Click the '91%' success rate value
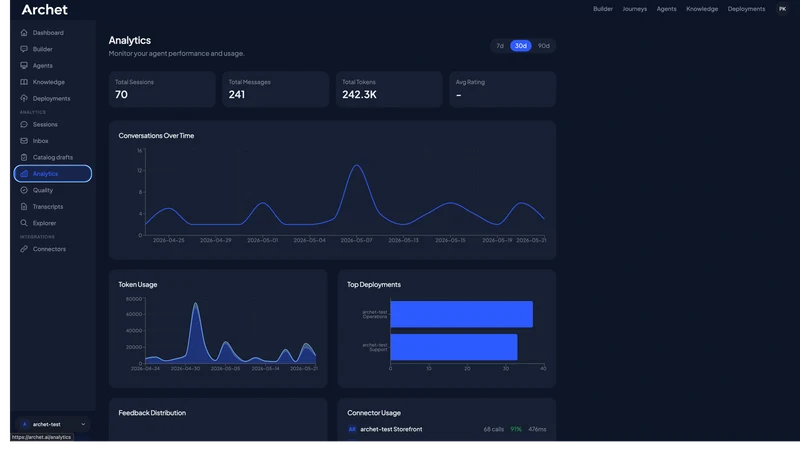Image resolution: width=800 pixels, height=450 pixels. (516, 429)
